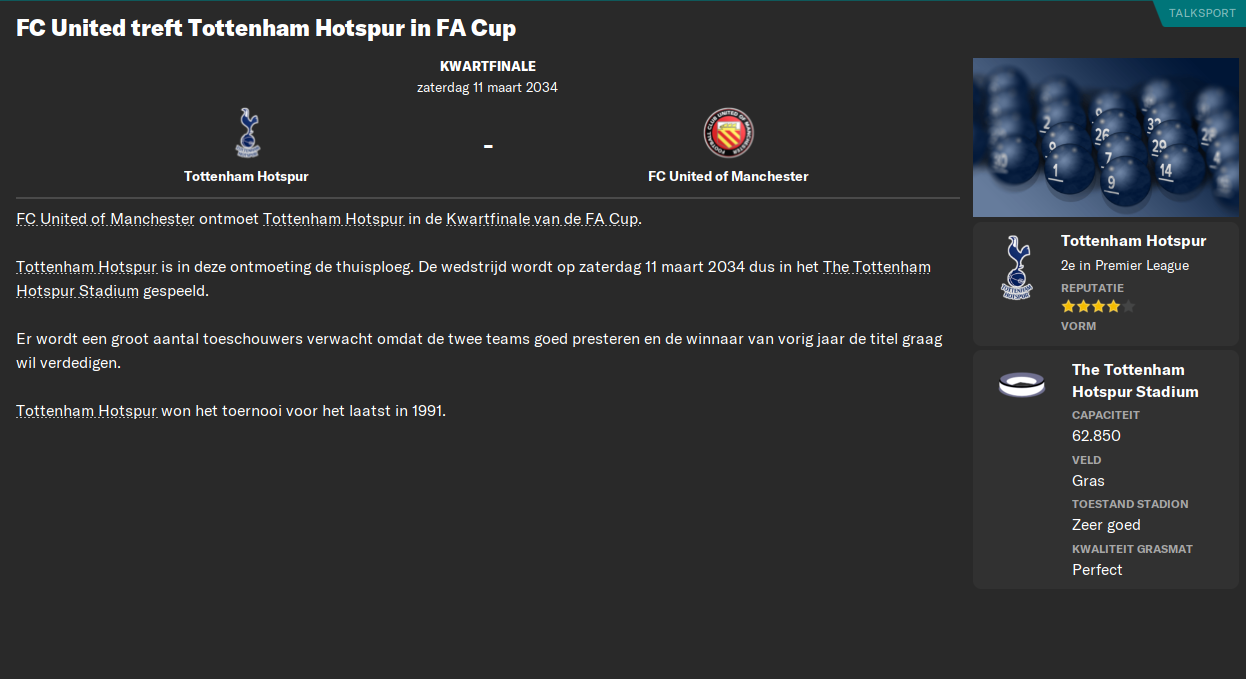Open the FC United of Manchester club link
Screen dimensions: 1246x679
104,218
